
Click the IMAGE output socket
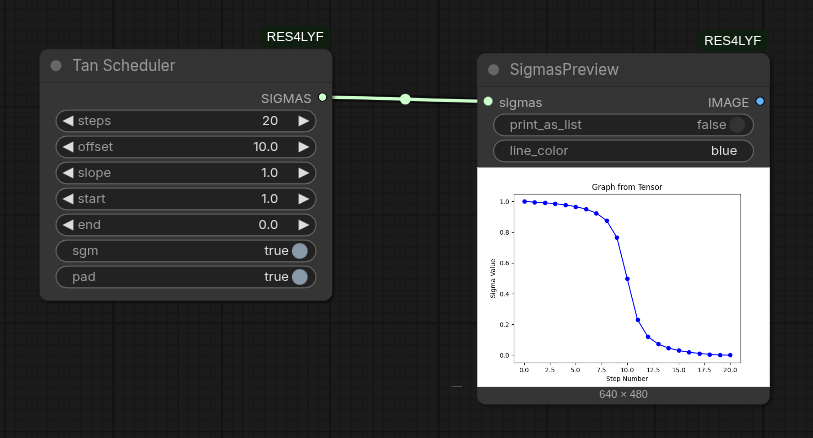pyautogui.click(x=760, y=101)
